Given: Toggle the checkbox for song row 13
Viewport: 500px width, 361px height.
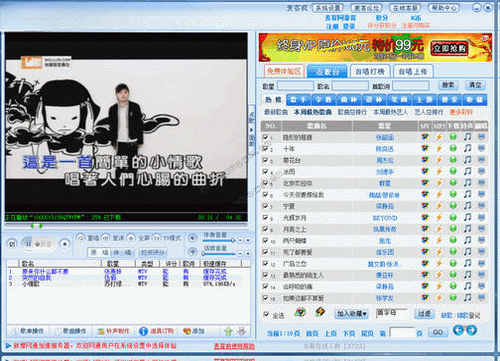Looking at the screenshot, I should (266, 275).
